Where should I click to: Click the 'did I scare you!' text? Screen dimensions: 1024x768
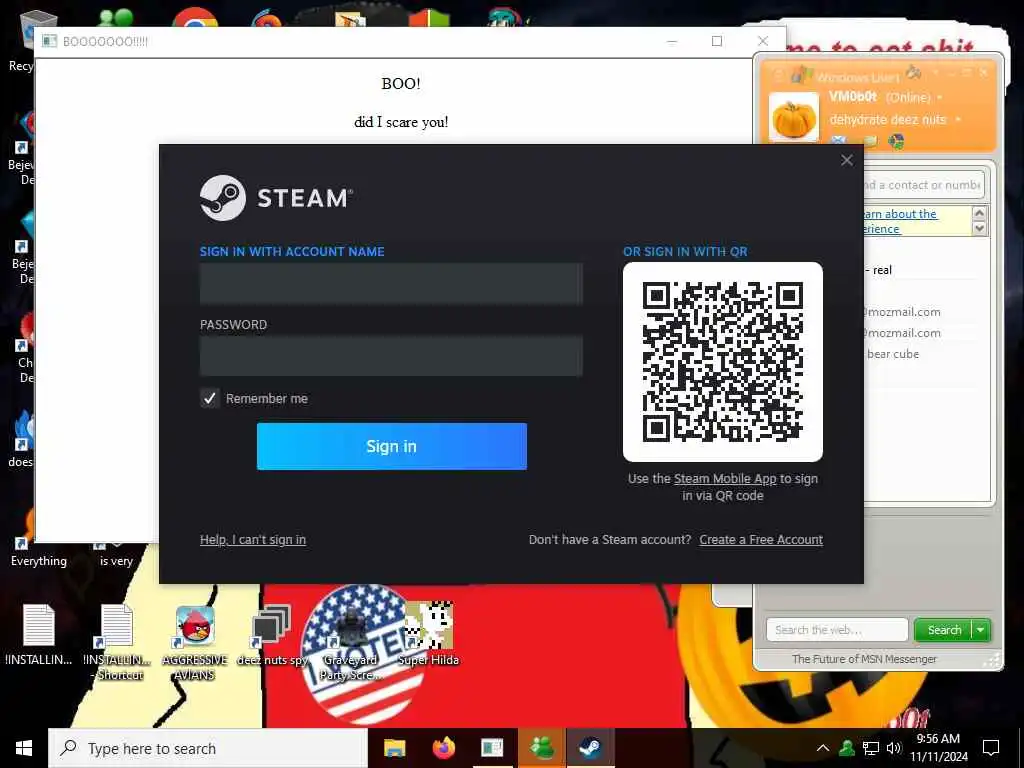[x=401, y=121]
